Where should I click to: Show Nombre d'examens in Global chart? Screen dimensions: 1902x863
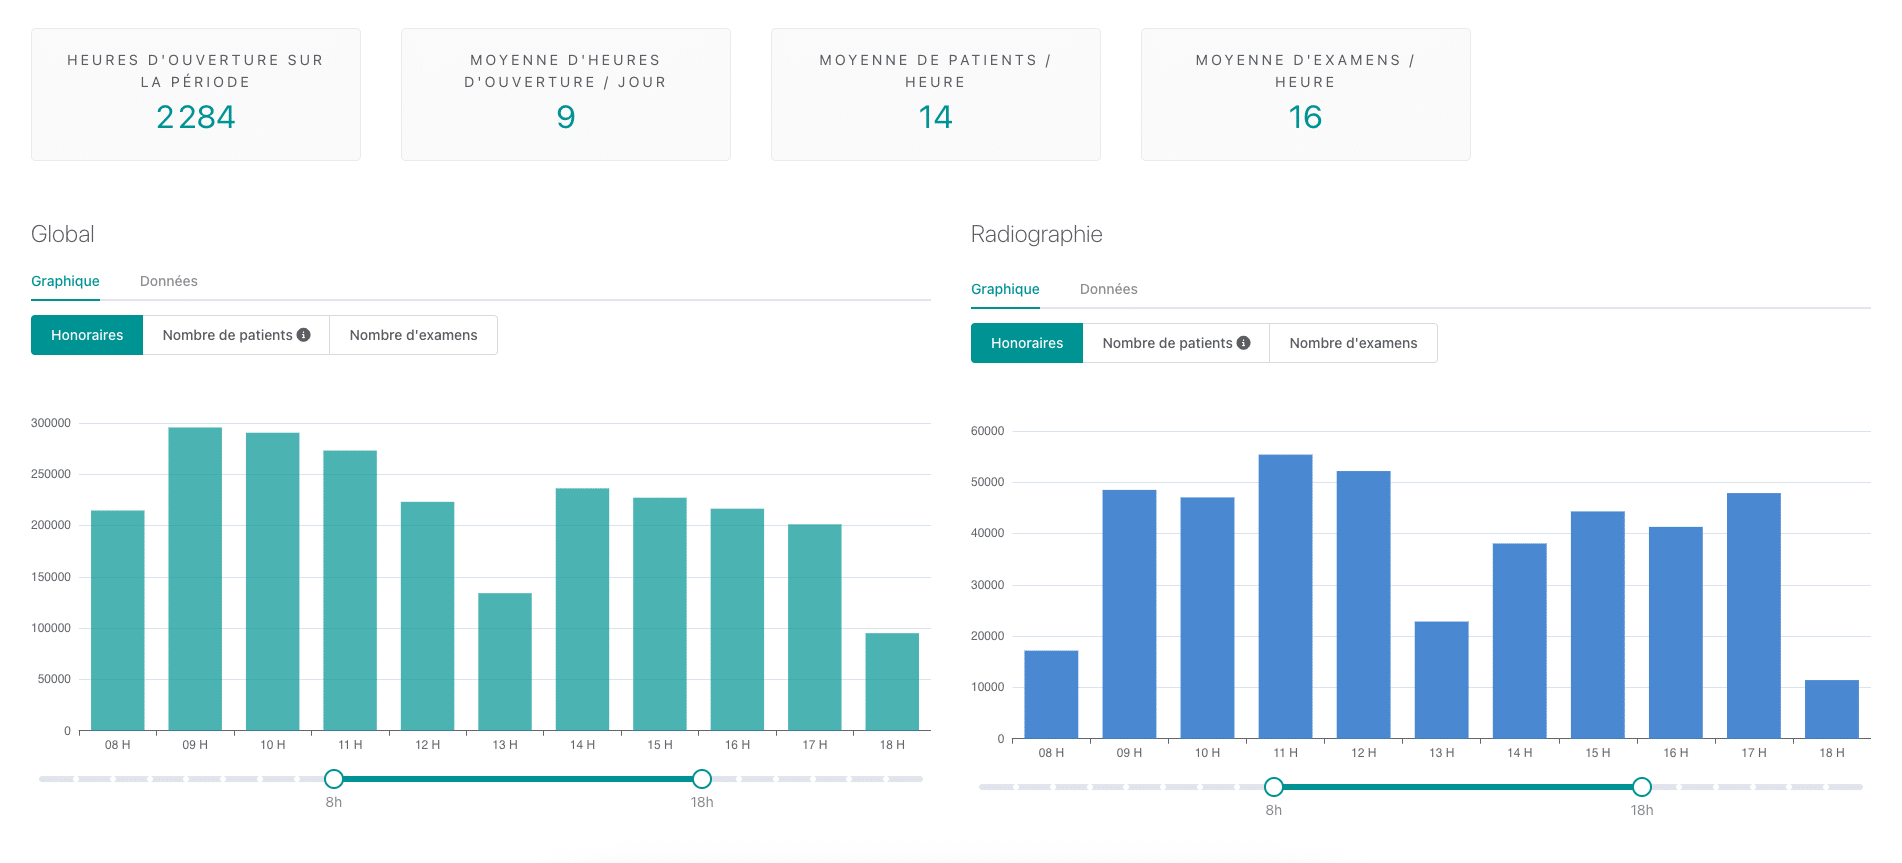click(x=413, y=335)
